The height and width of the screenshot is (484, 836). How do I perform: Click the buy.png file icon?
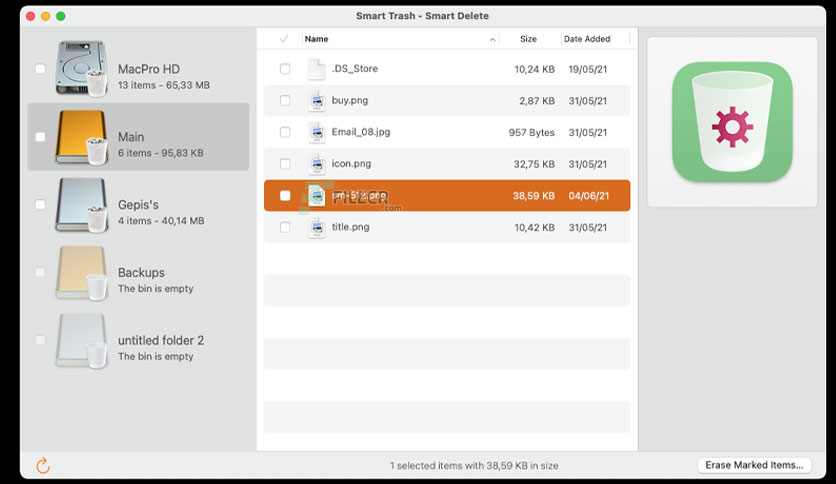317,101
